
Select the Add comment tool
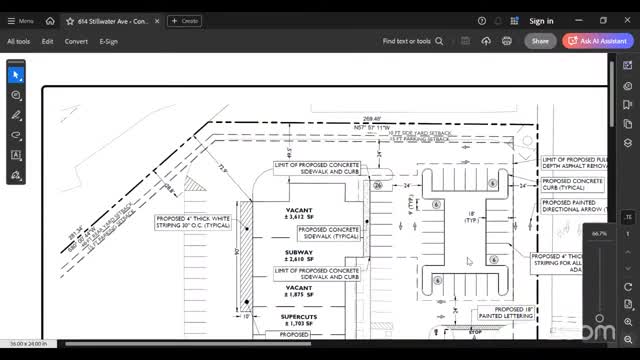click(x=16, y=95)
